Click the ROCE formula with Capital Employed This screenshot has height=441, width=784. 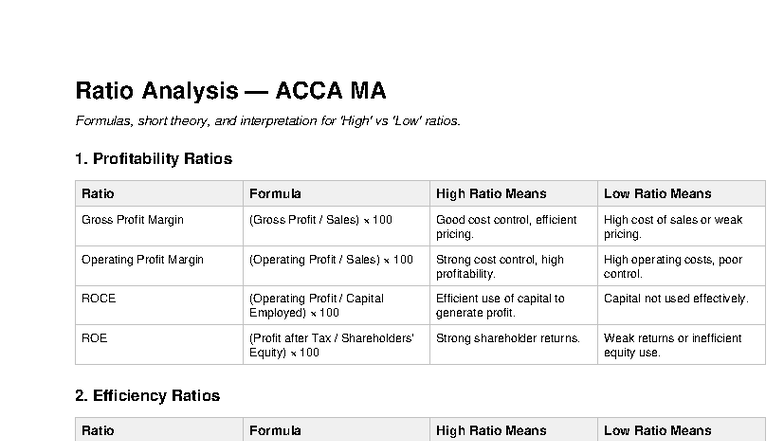coord(316,305)
